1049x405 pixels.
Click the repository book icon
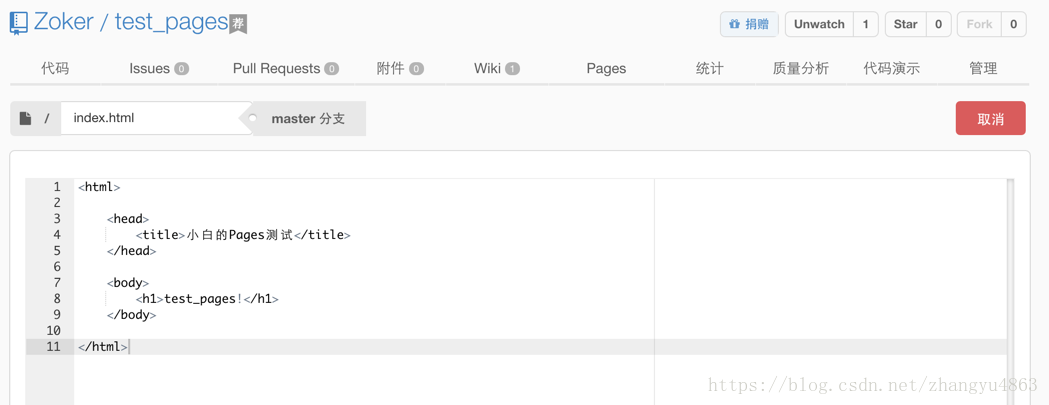point(19,23)
